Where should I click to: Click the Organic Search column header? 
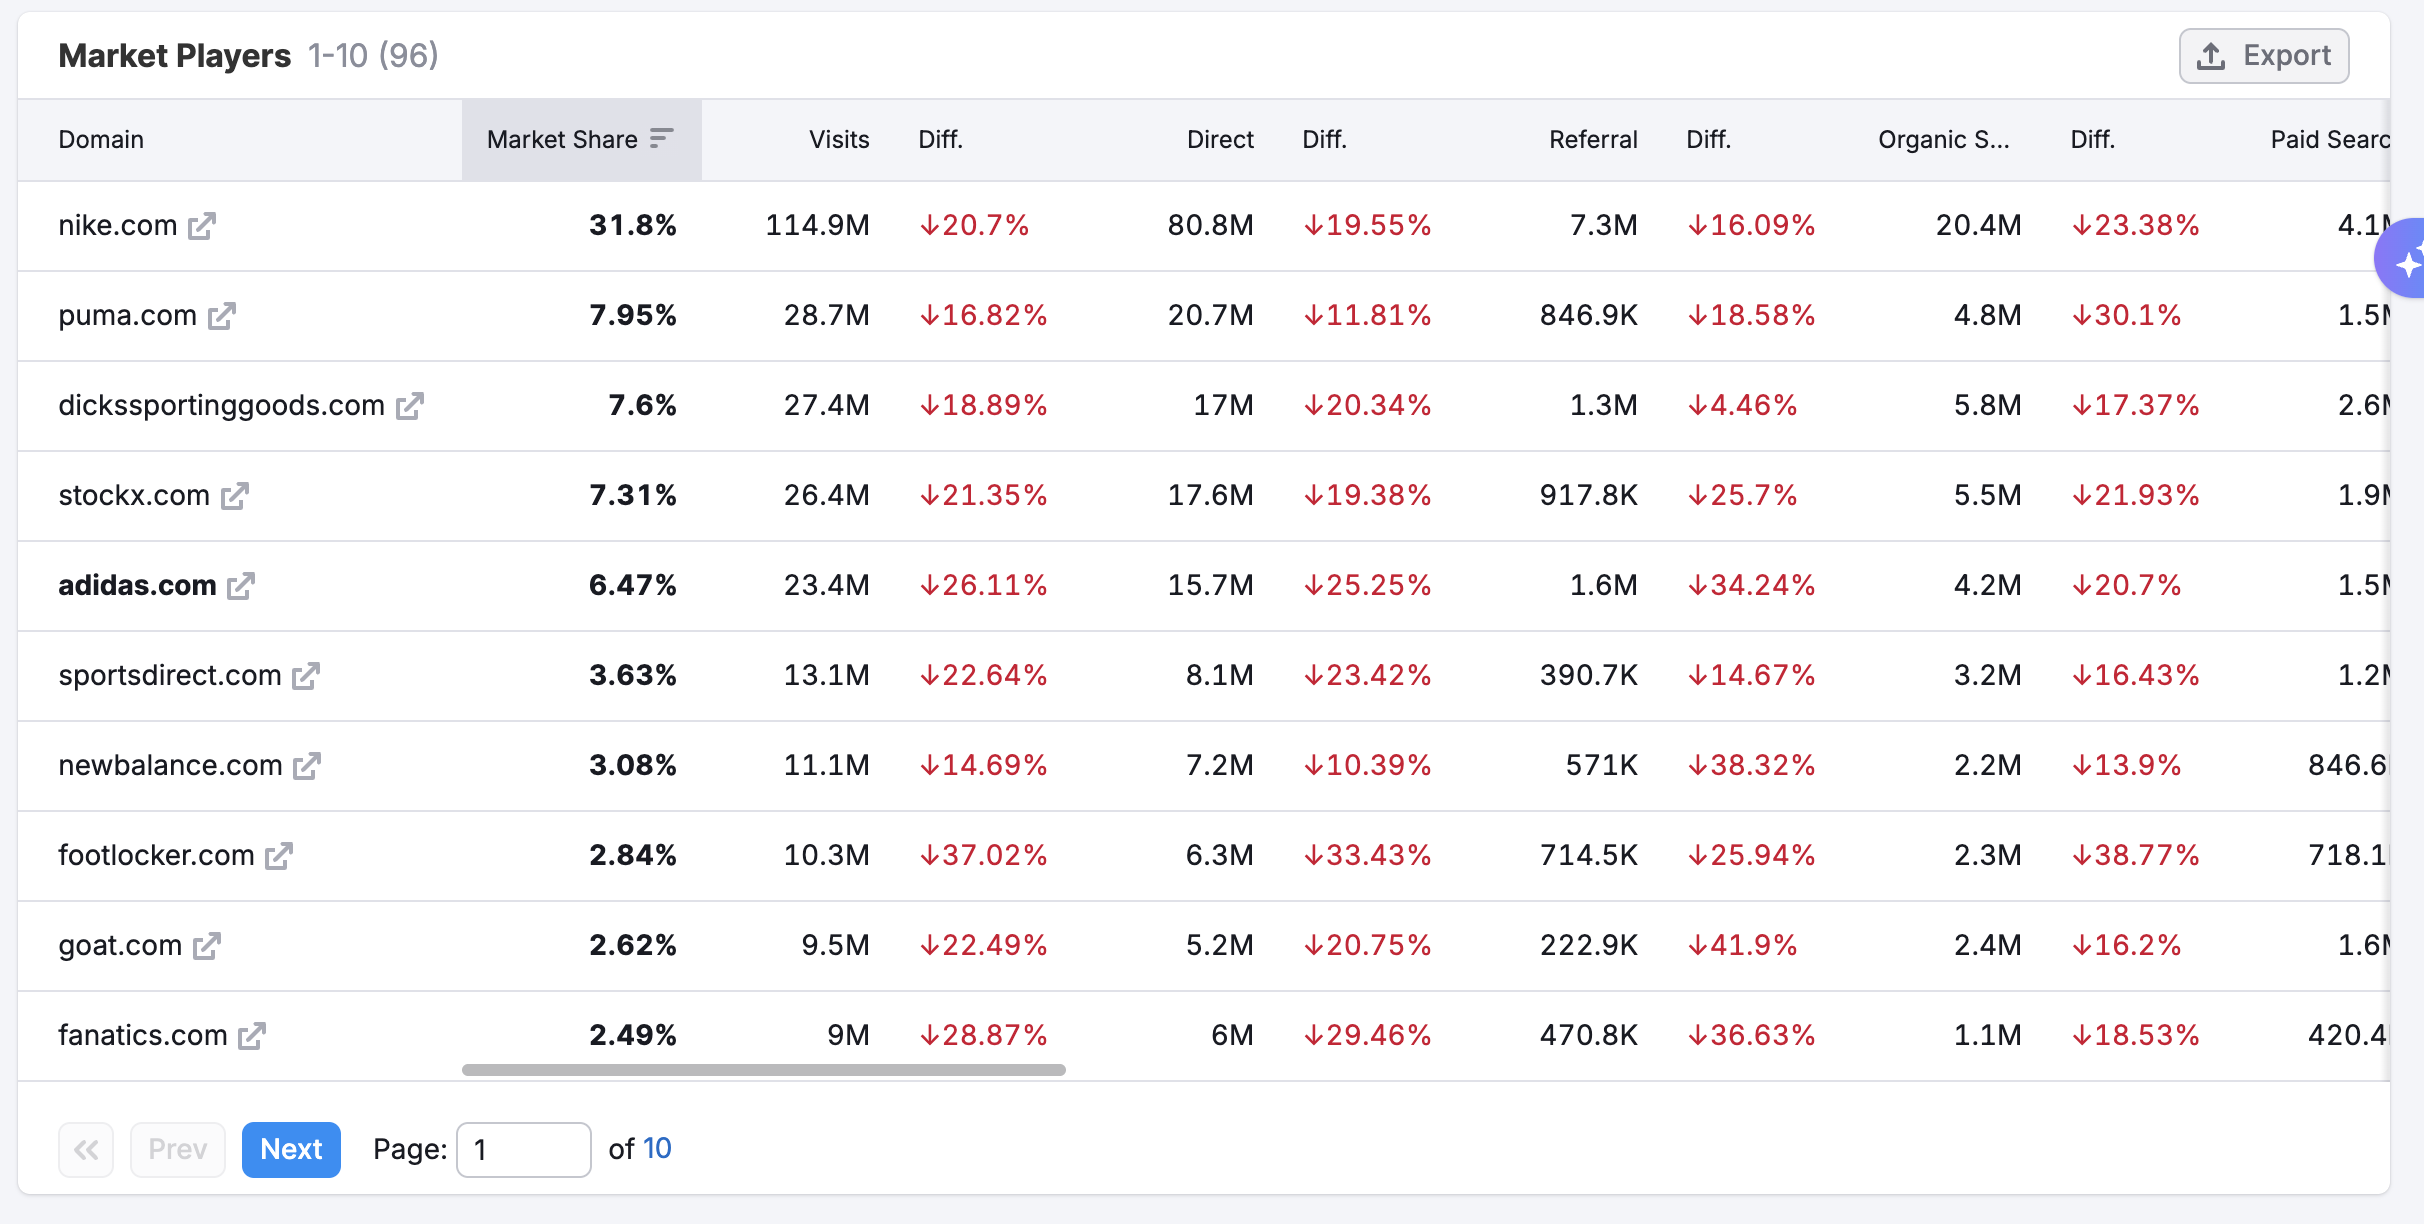tap(1942, 140)
